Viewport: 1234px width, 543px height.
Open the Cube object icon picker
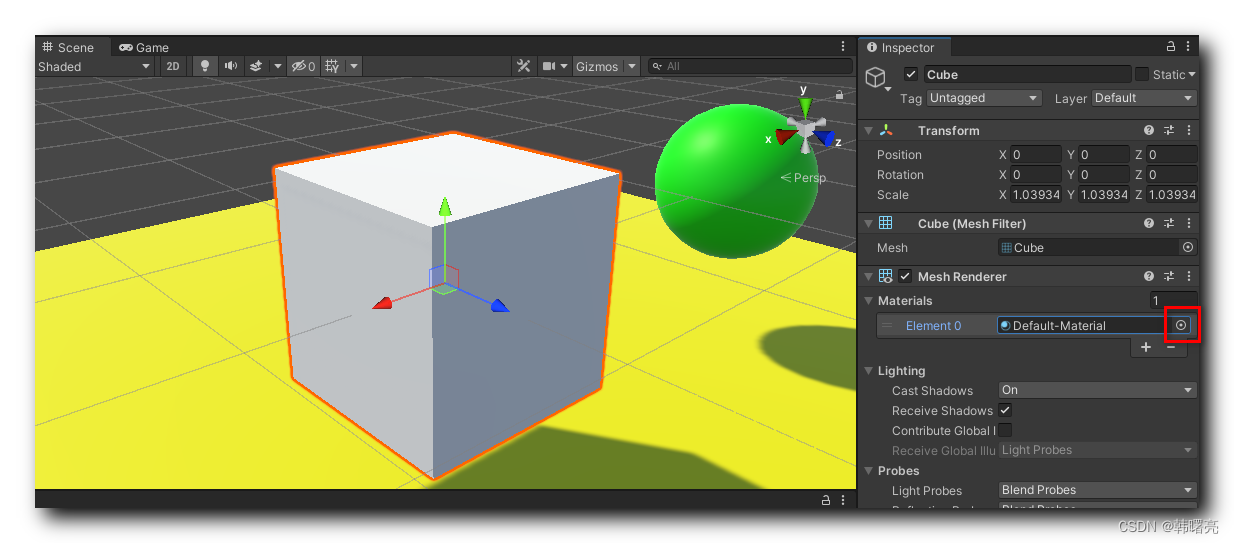tap(877, 79)
